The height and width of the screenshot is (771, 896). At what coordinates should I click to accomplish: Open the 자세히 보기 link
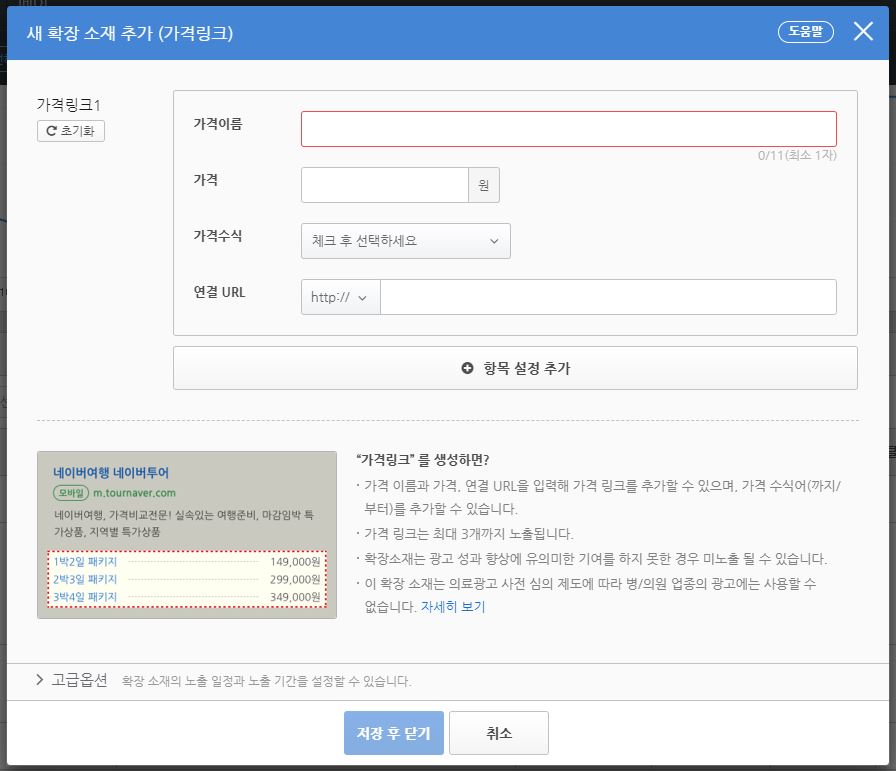pos(452,607)
